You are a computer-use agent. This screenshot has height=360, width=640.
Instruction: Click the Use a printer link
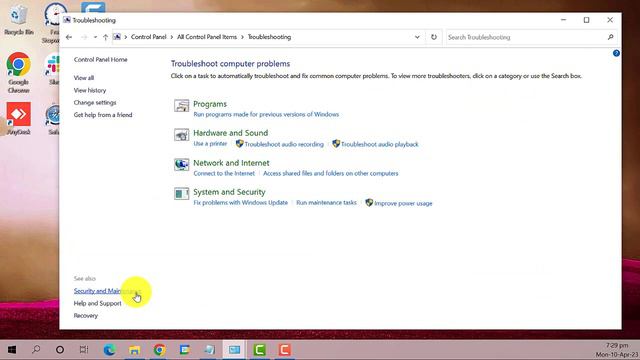pos(210,144)
